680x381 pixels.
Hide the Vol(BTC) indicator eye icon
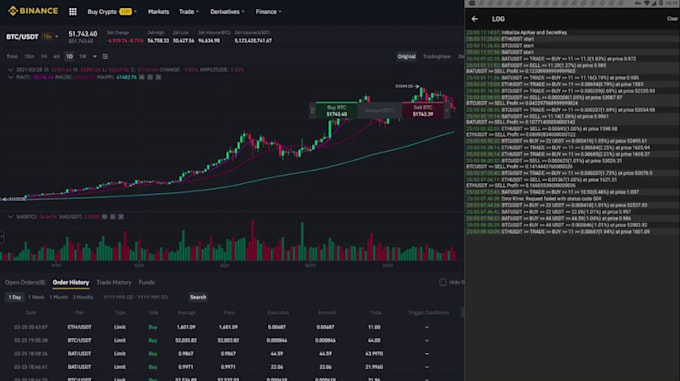(x=105, y=216)
